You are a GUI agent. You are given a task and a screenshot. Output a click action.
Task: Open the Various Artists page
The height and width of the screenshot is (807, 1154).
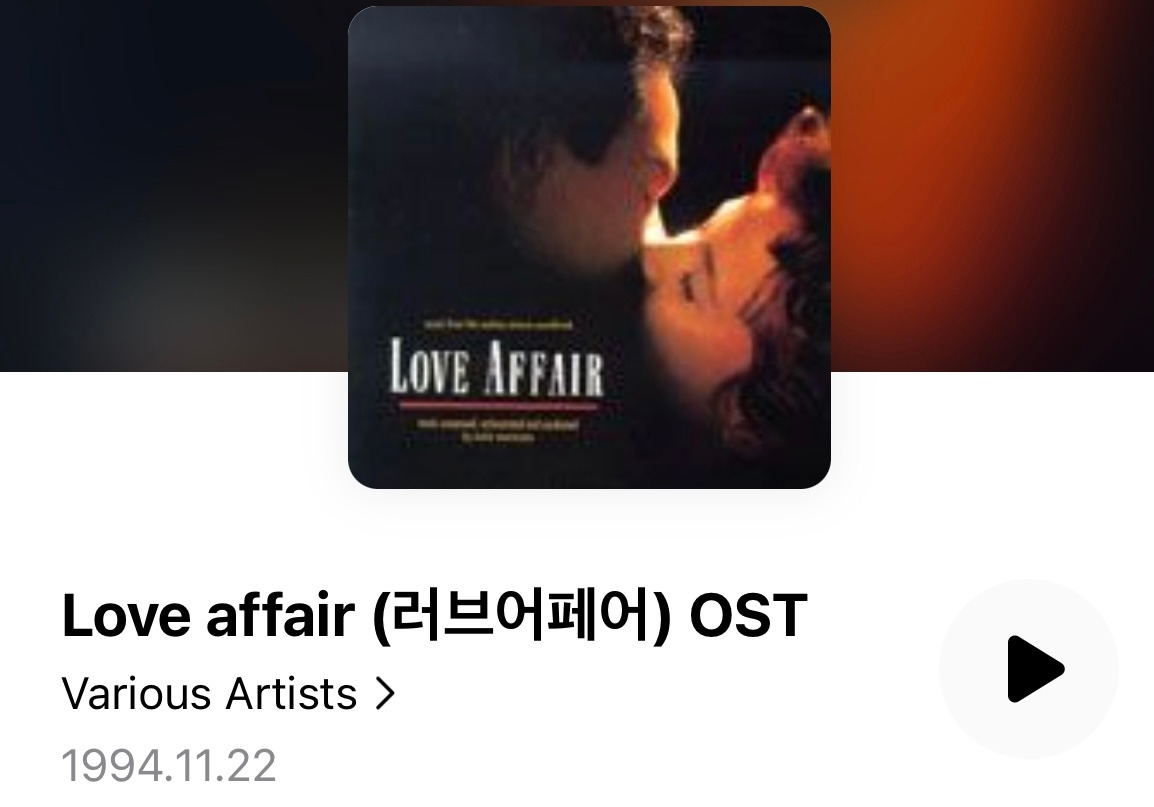(229, 694)
